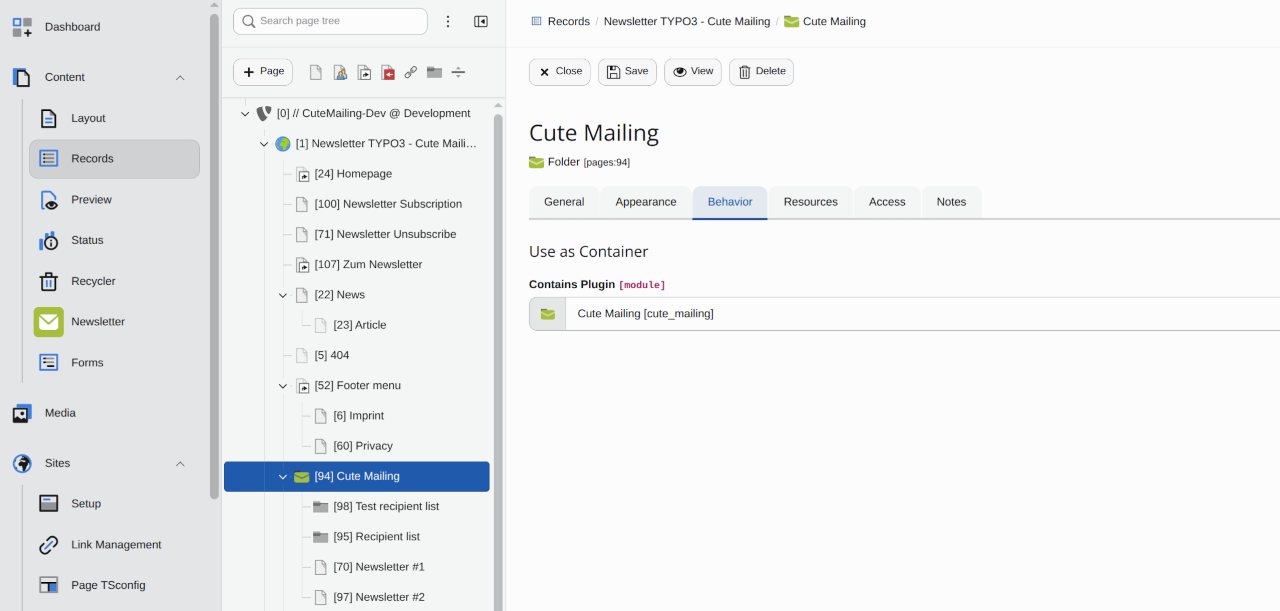The width and height of the screenshot is (1280, 611).
Task: Click the add Page button
Action: click(263, 72)
